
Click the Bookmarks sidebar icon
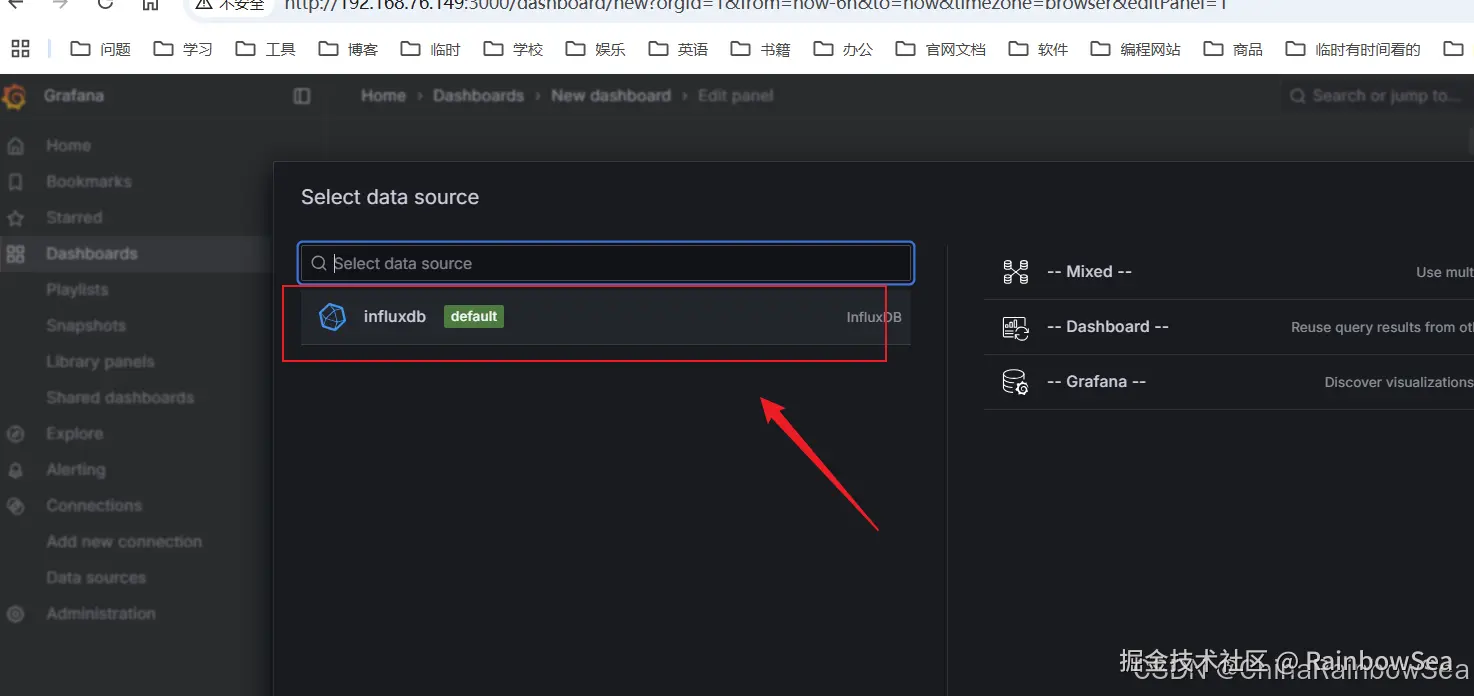[15, 182]
